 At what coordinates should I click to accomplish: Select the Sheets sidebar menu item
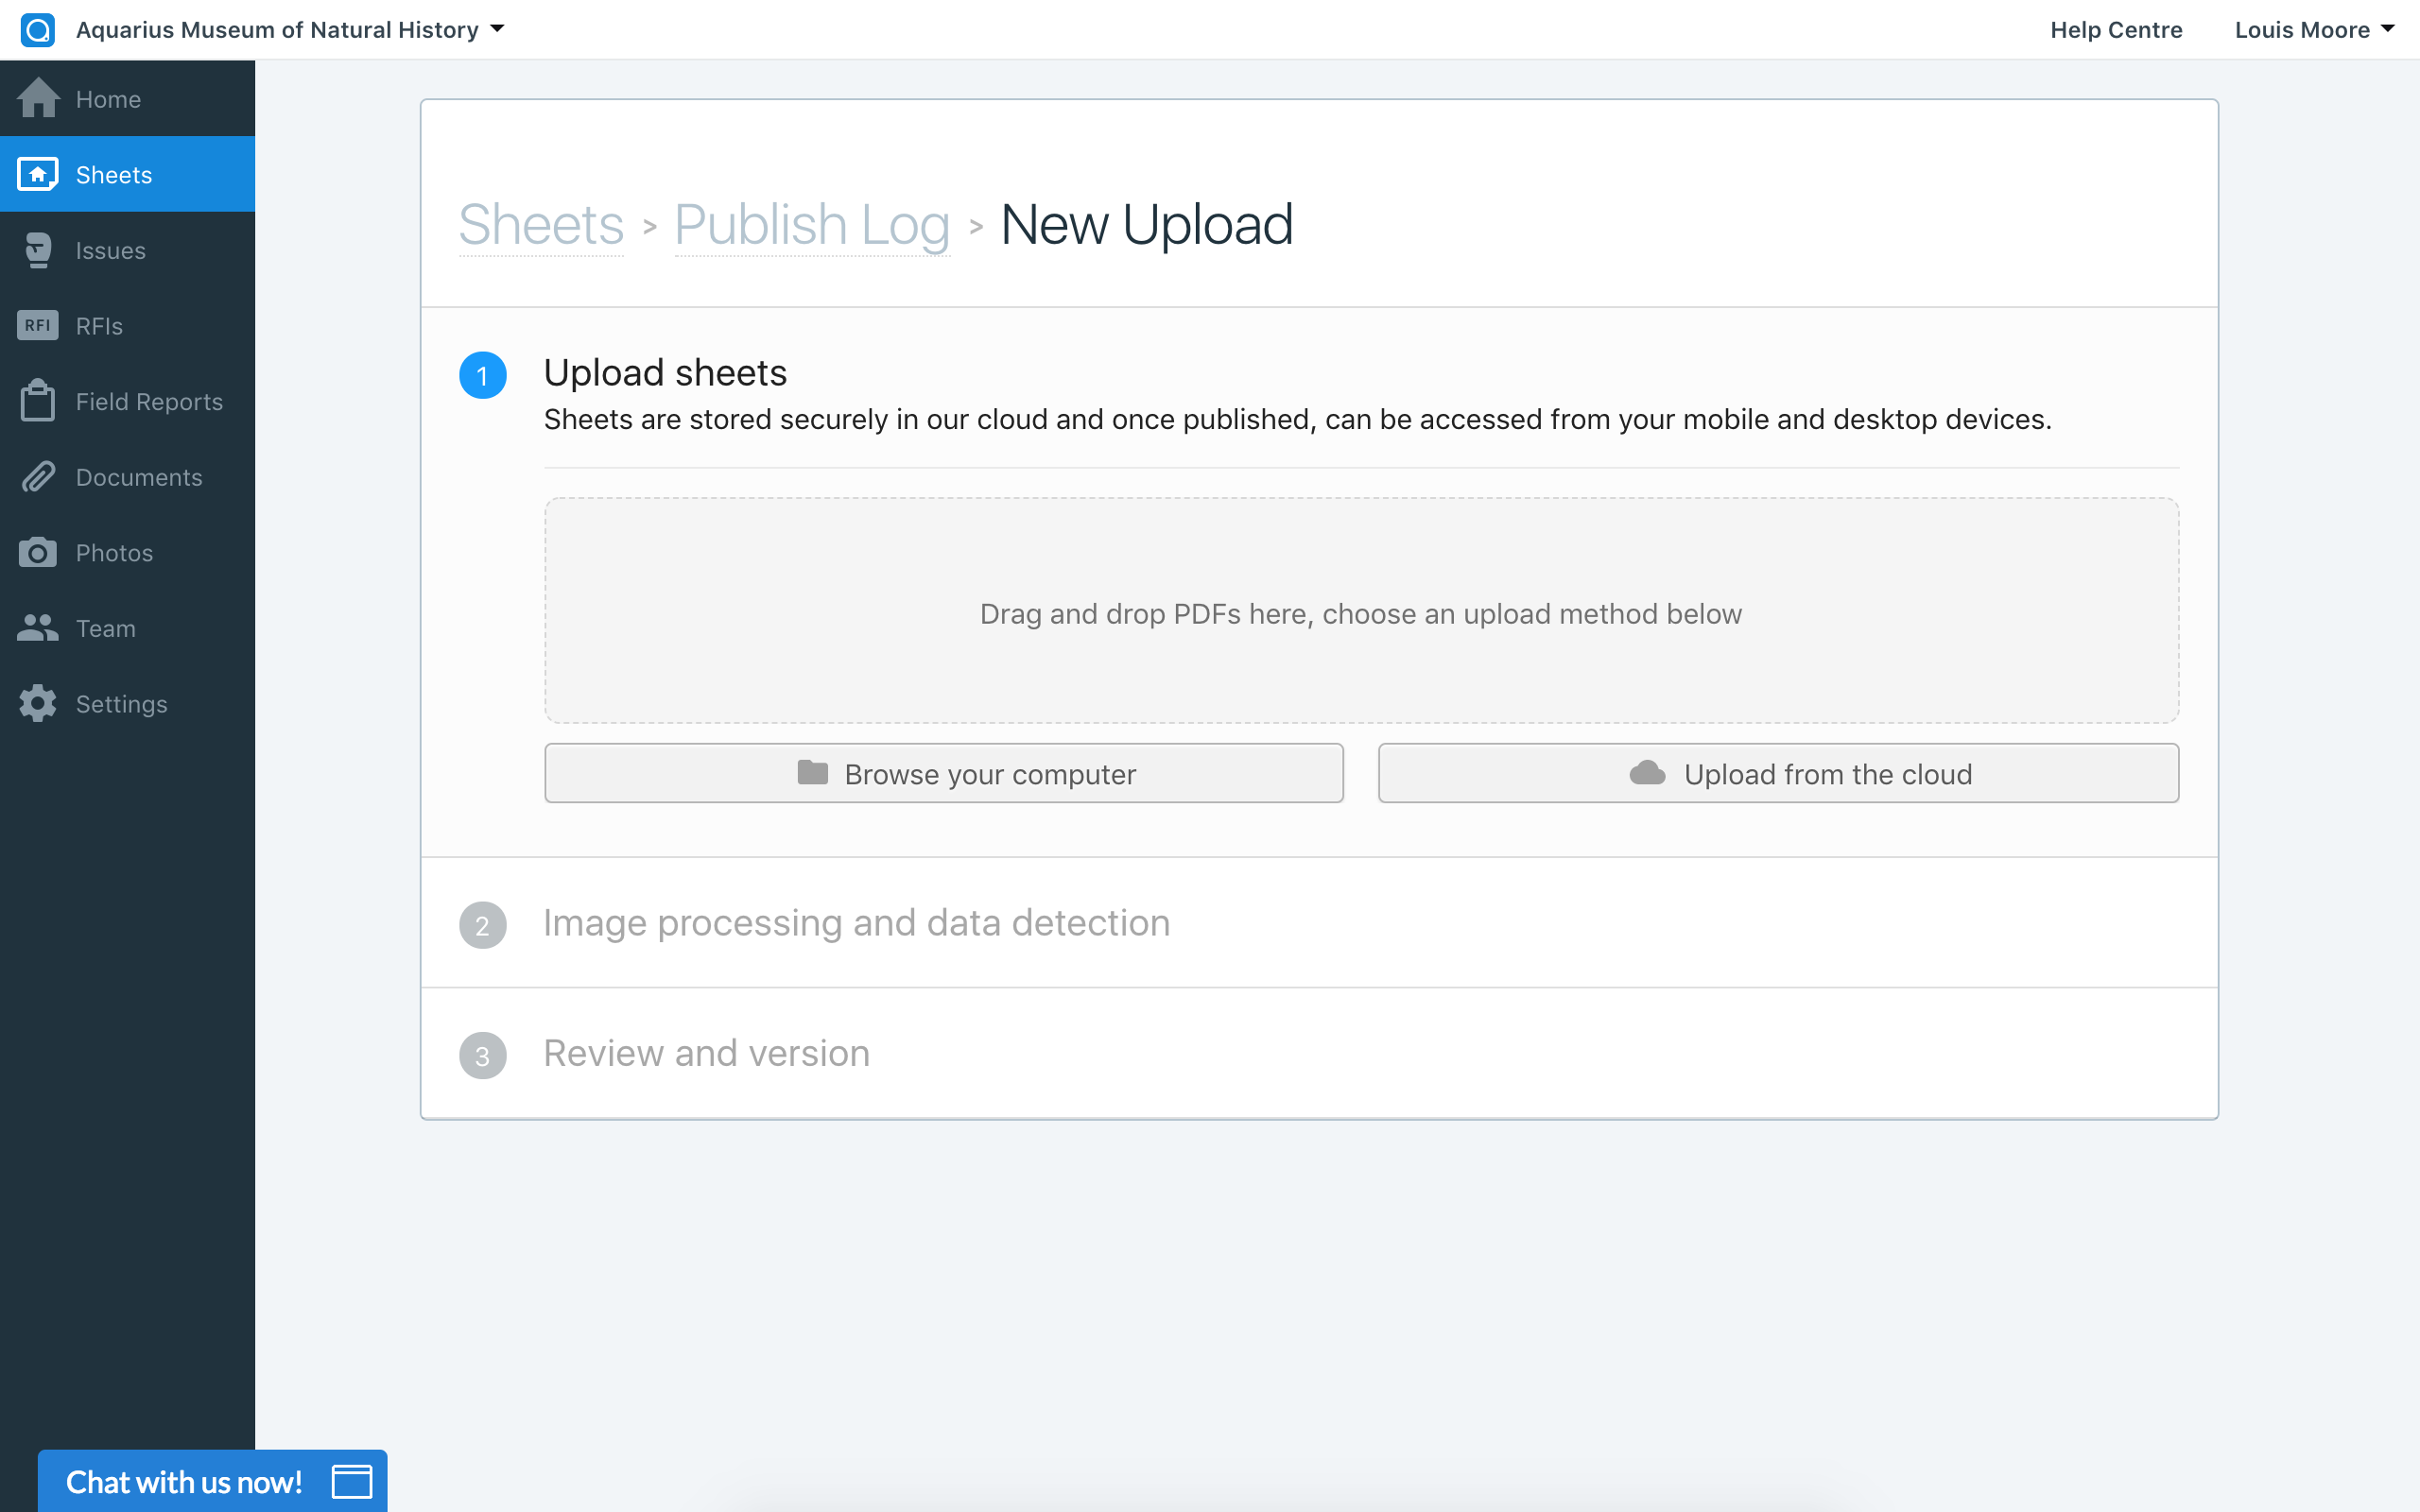point(114,175)
